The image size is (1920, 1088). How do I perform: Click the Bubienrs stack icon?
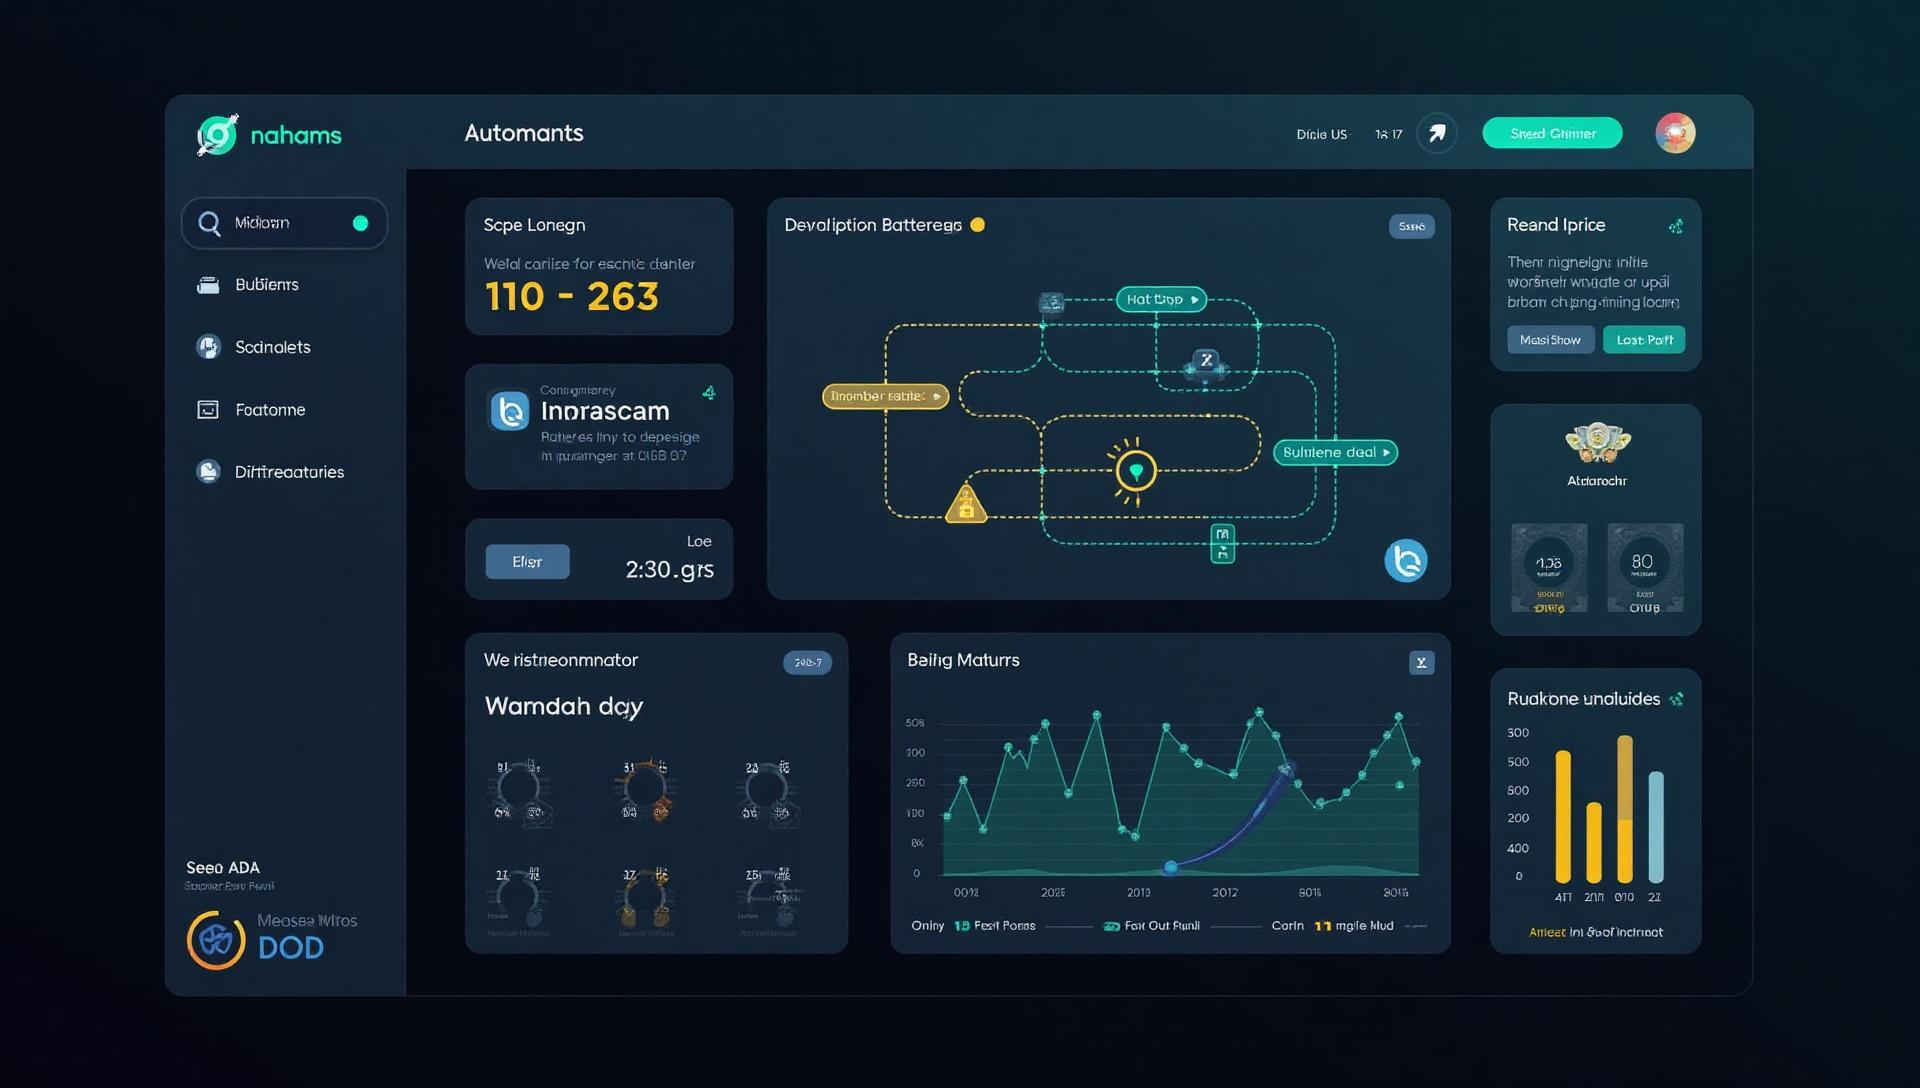pyautogui.click(x=208, y=285)
